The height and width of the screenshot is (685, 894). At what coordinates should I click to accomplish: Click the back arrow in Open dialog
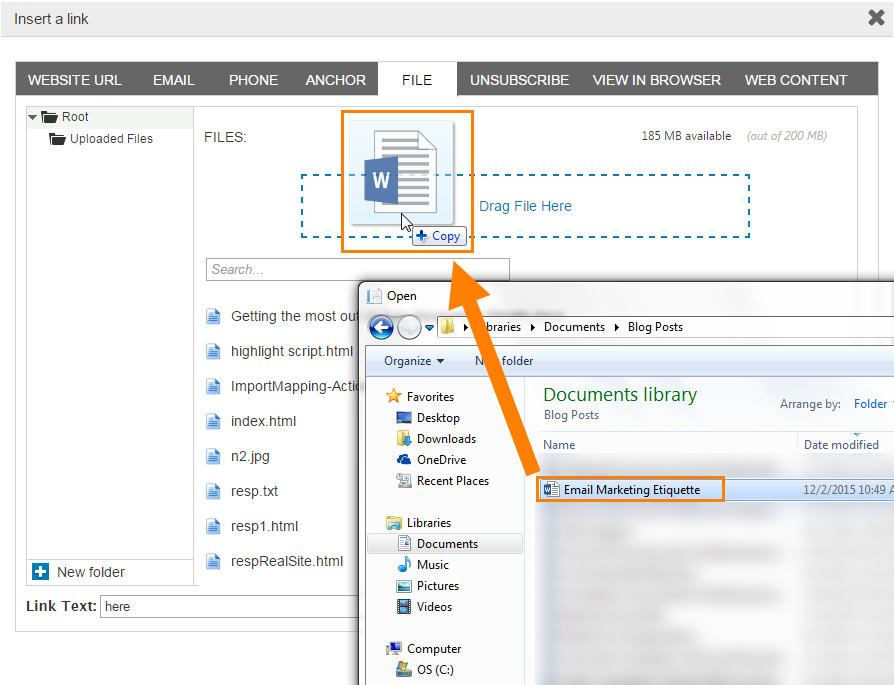pyautogui.click(x=381, y=327)
